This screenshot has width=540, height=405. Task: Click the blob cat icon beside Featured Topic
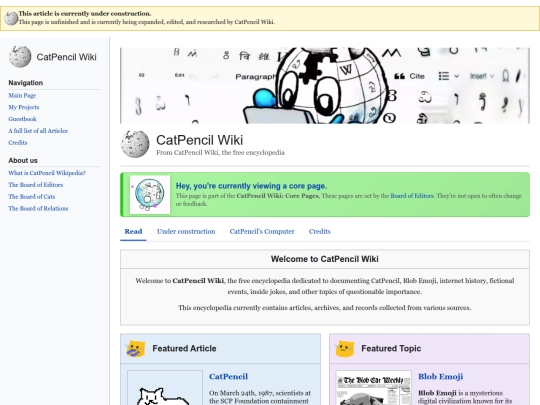coord(345,349)
